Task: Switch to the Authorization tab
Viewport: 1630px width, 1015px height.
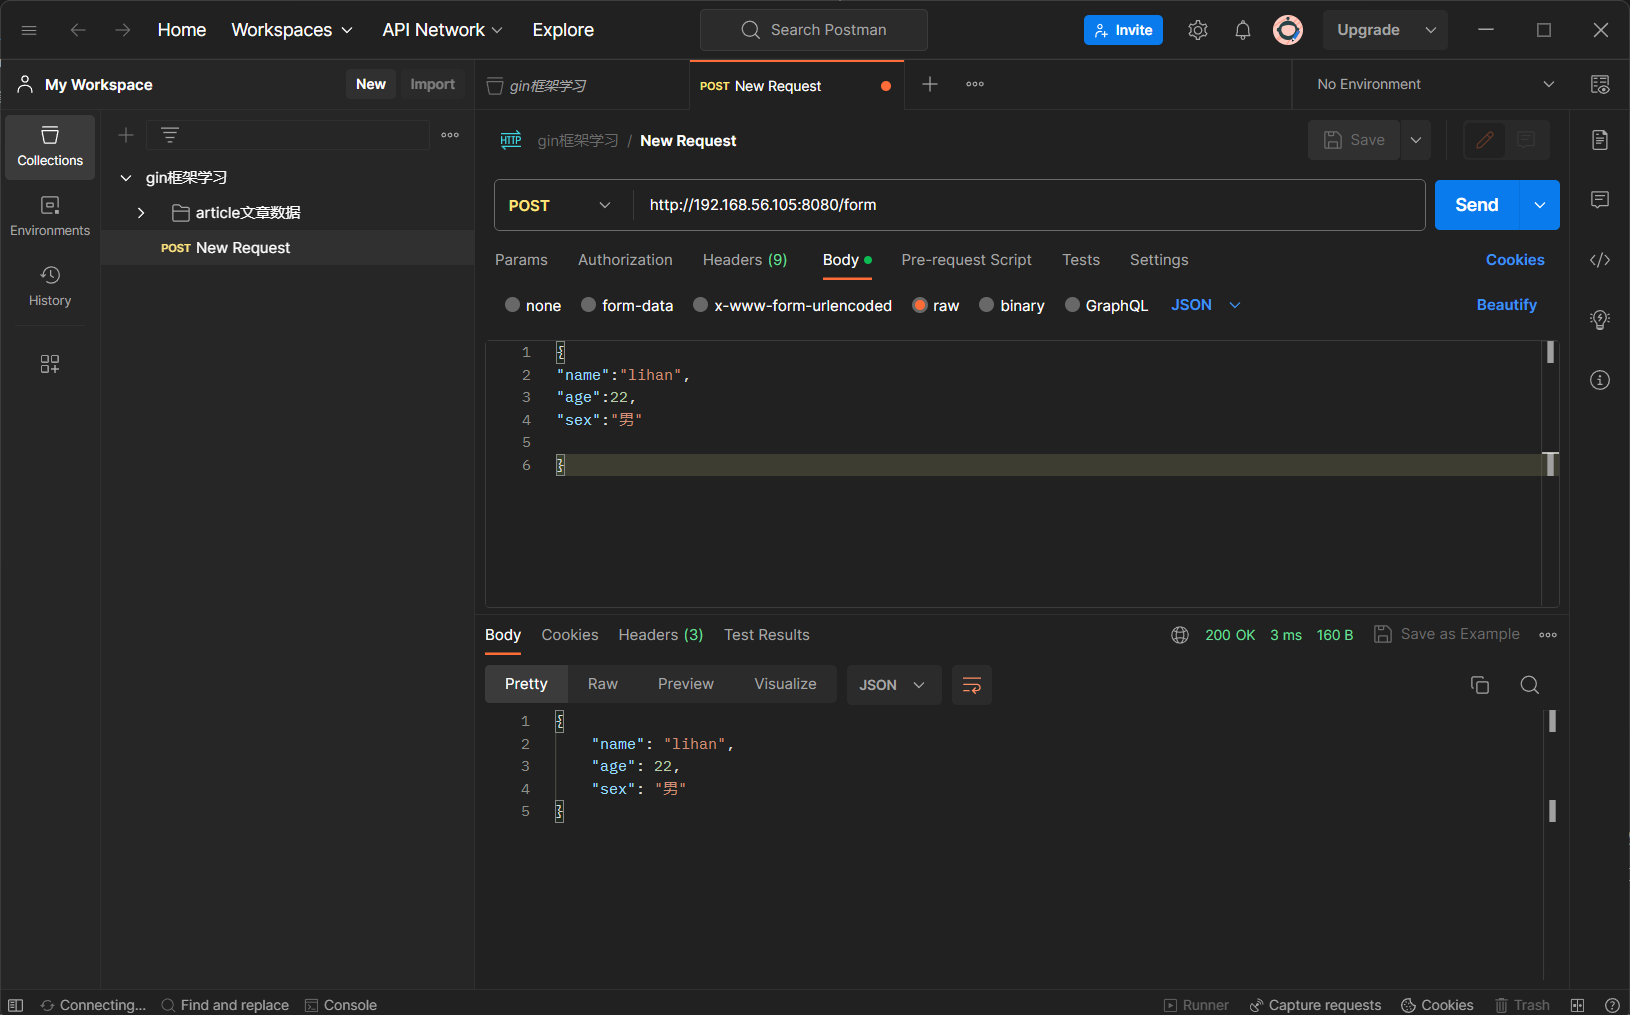Action: click(x=625, y=260)
